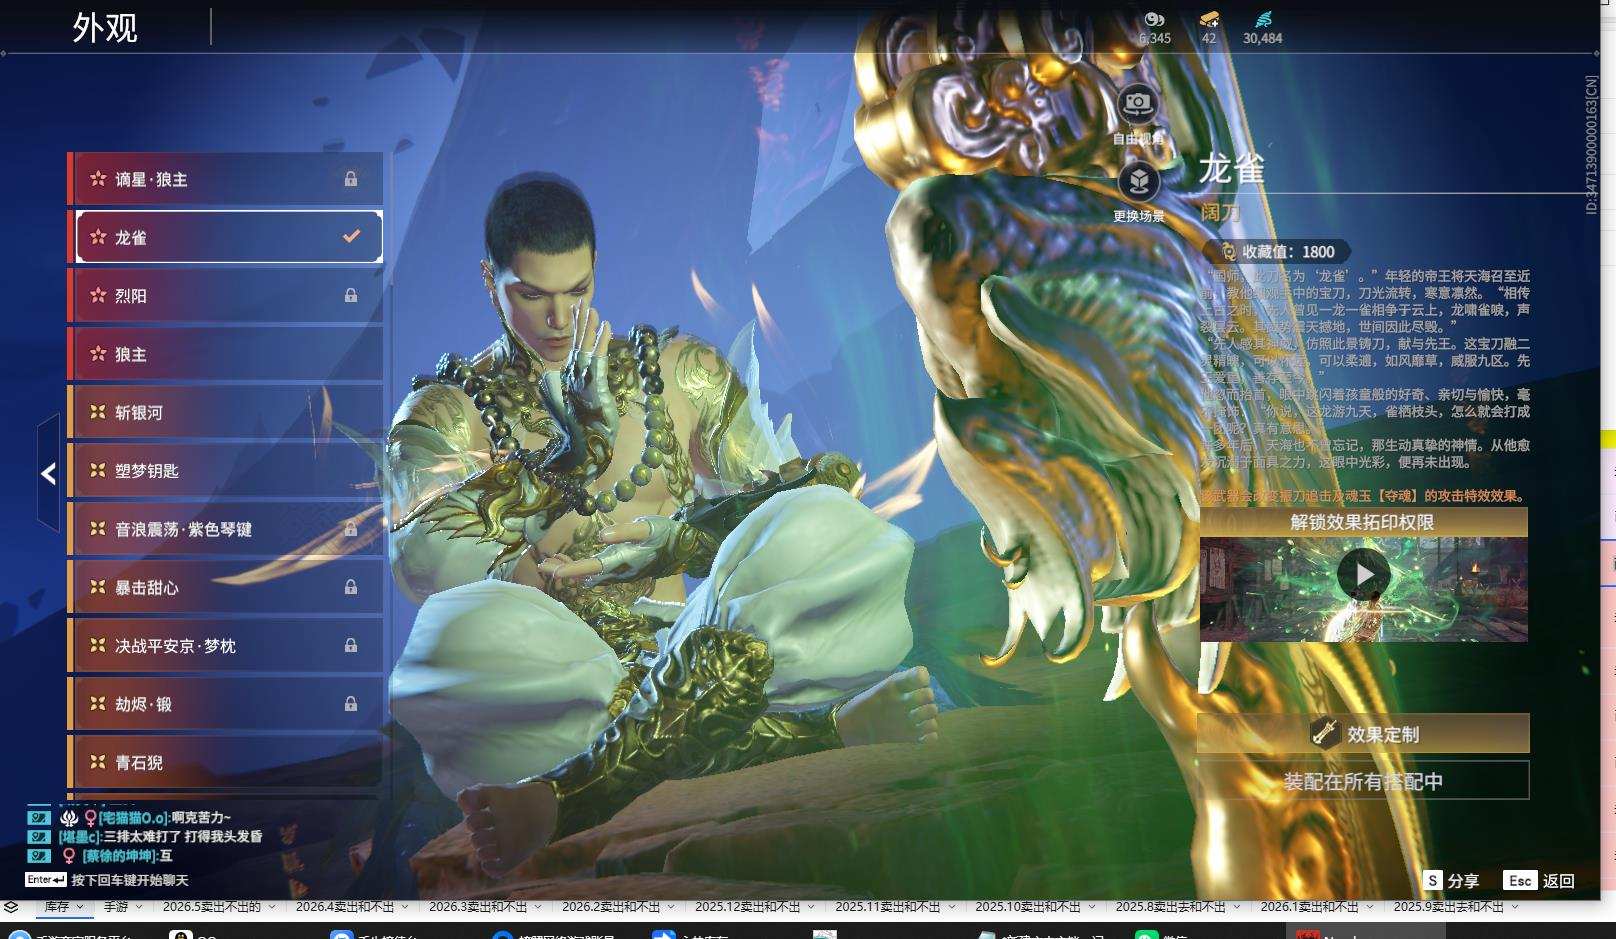
Task: Click the 收藏值: 1800 text
Action: 1288,252
